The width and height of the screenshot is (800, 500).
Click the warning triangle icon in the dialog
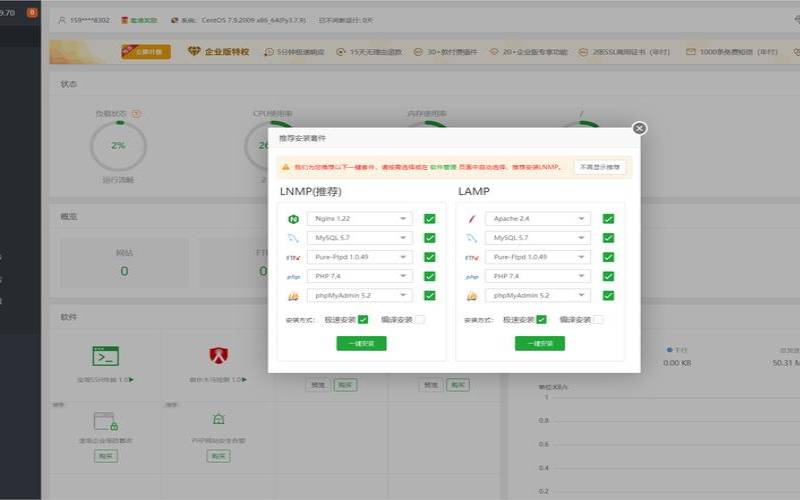point(286,167)
